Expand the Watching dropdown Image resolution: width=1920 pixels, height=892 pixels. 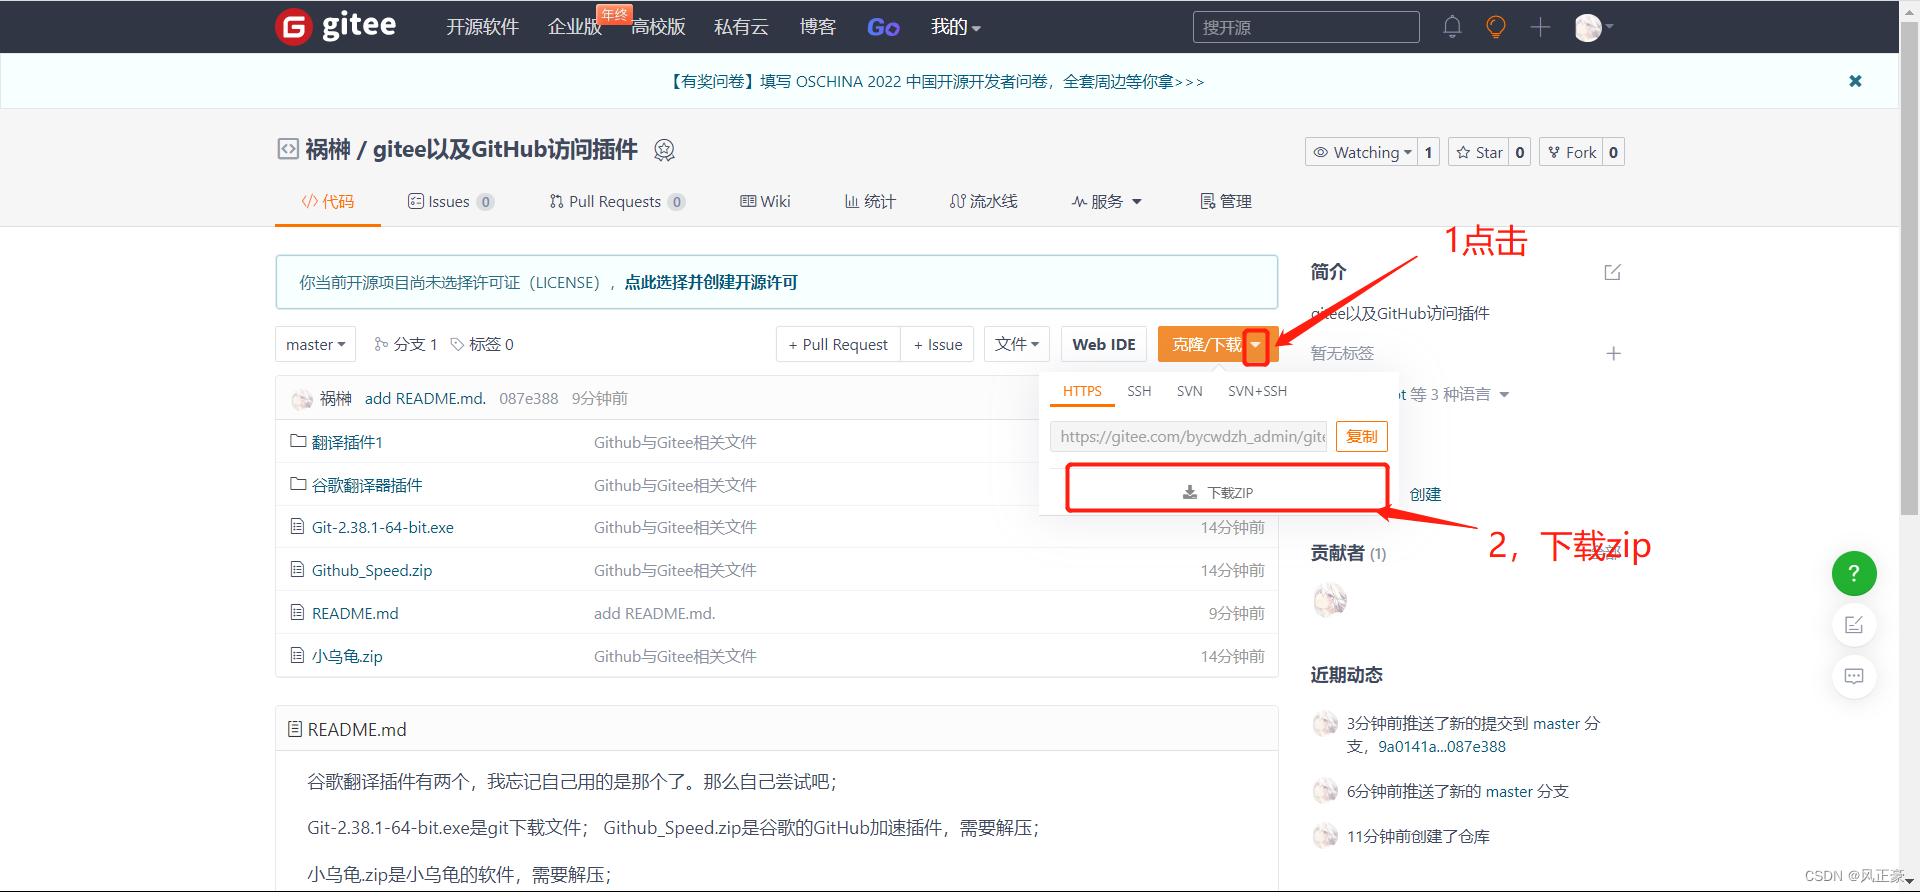pyautogui.click(x=1361, y=152)
